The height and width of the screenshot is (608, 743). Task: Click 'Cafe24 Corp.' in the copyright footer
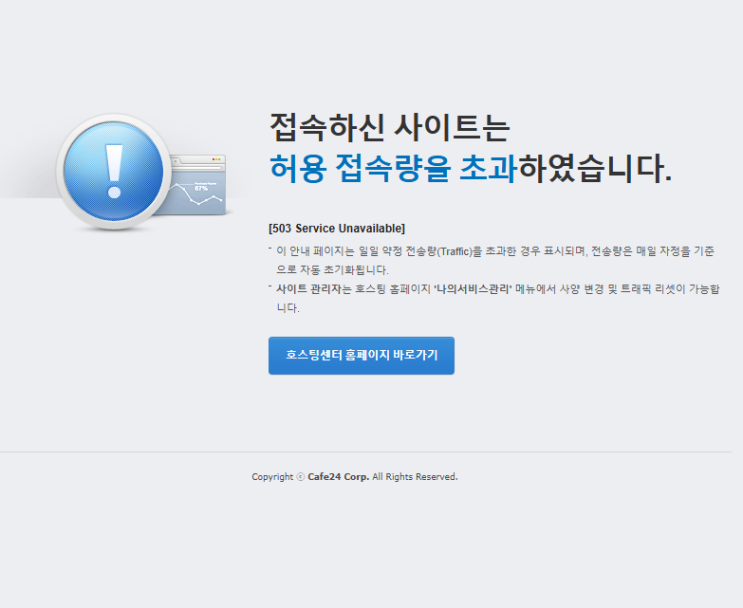point(338,477)
